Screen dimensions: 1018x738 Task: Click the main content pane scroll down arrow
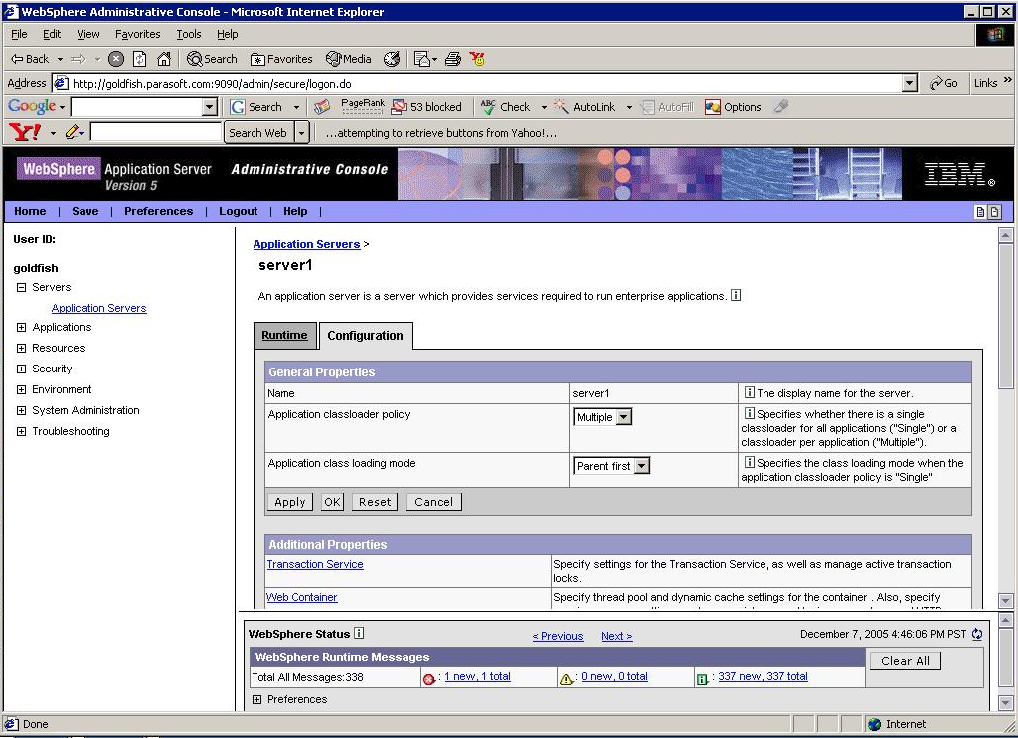1006,600
